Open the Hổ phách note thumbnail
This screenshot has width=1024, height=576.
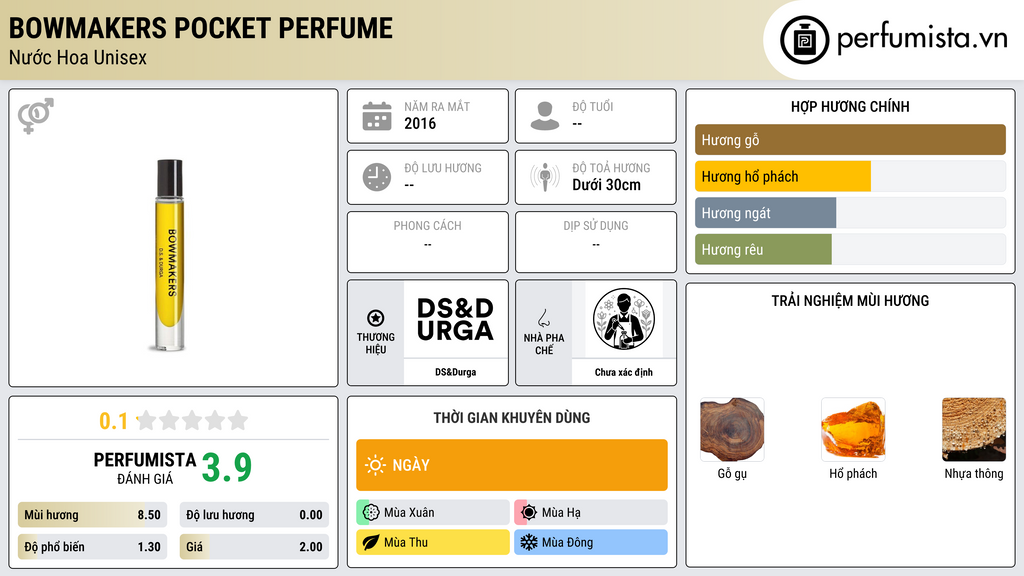click(x=853, y=429)
